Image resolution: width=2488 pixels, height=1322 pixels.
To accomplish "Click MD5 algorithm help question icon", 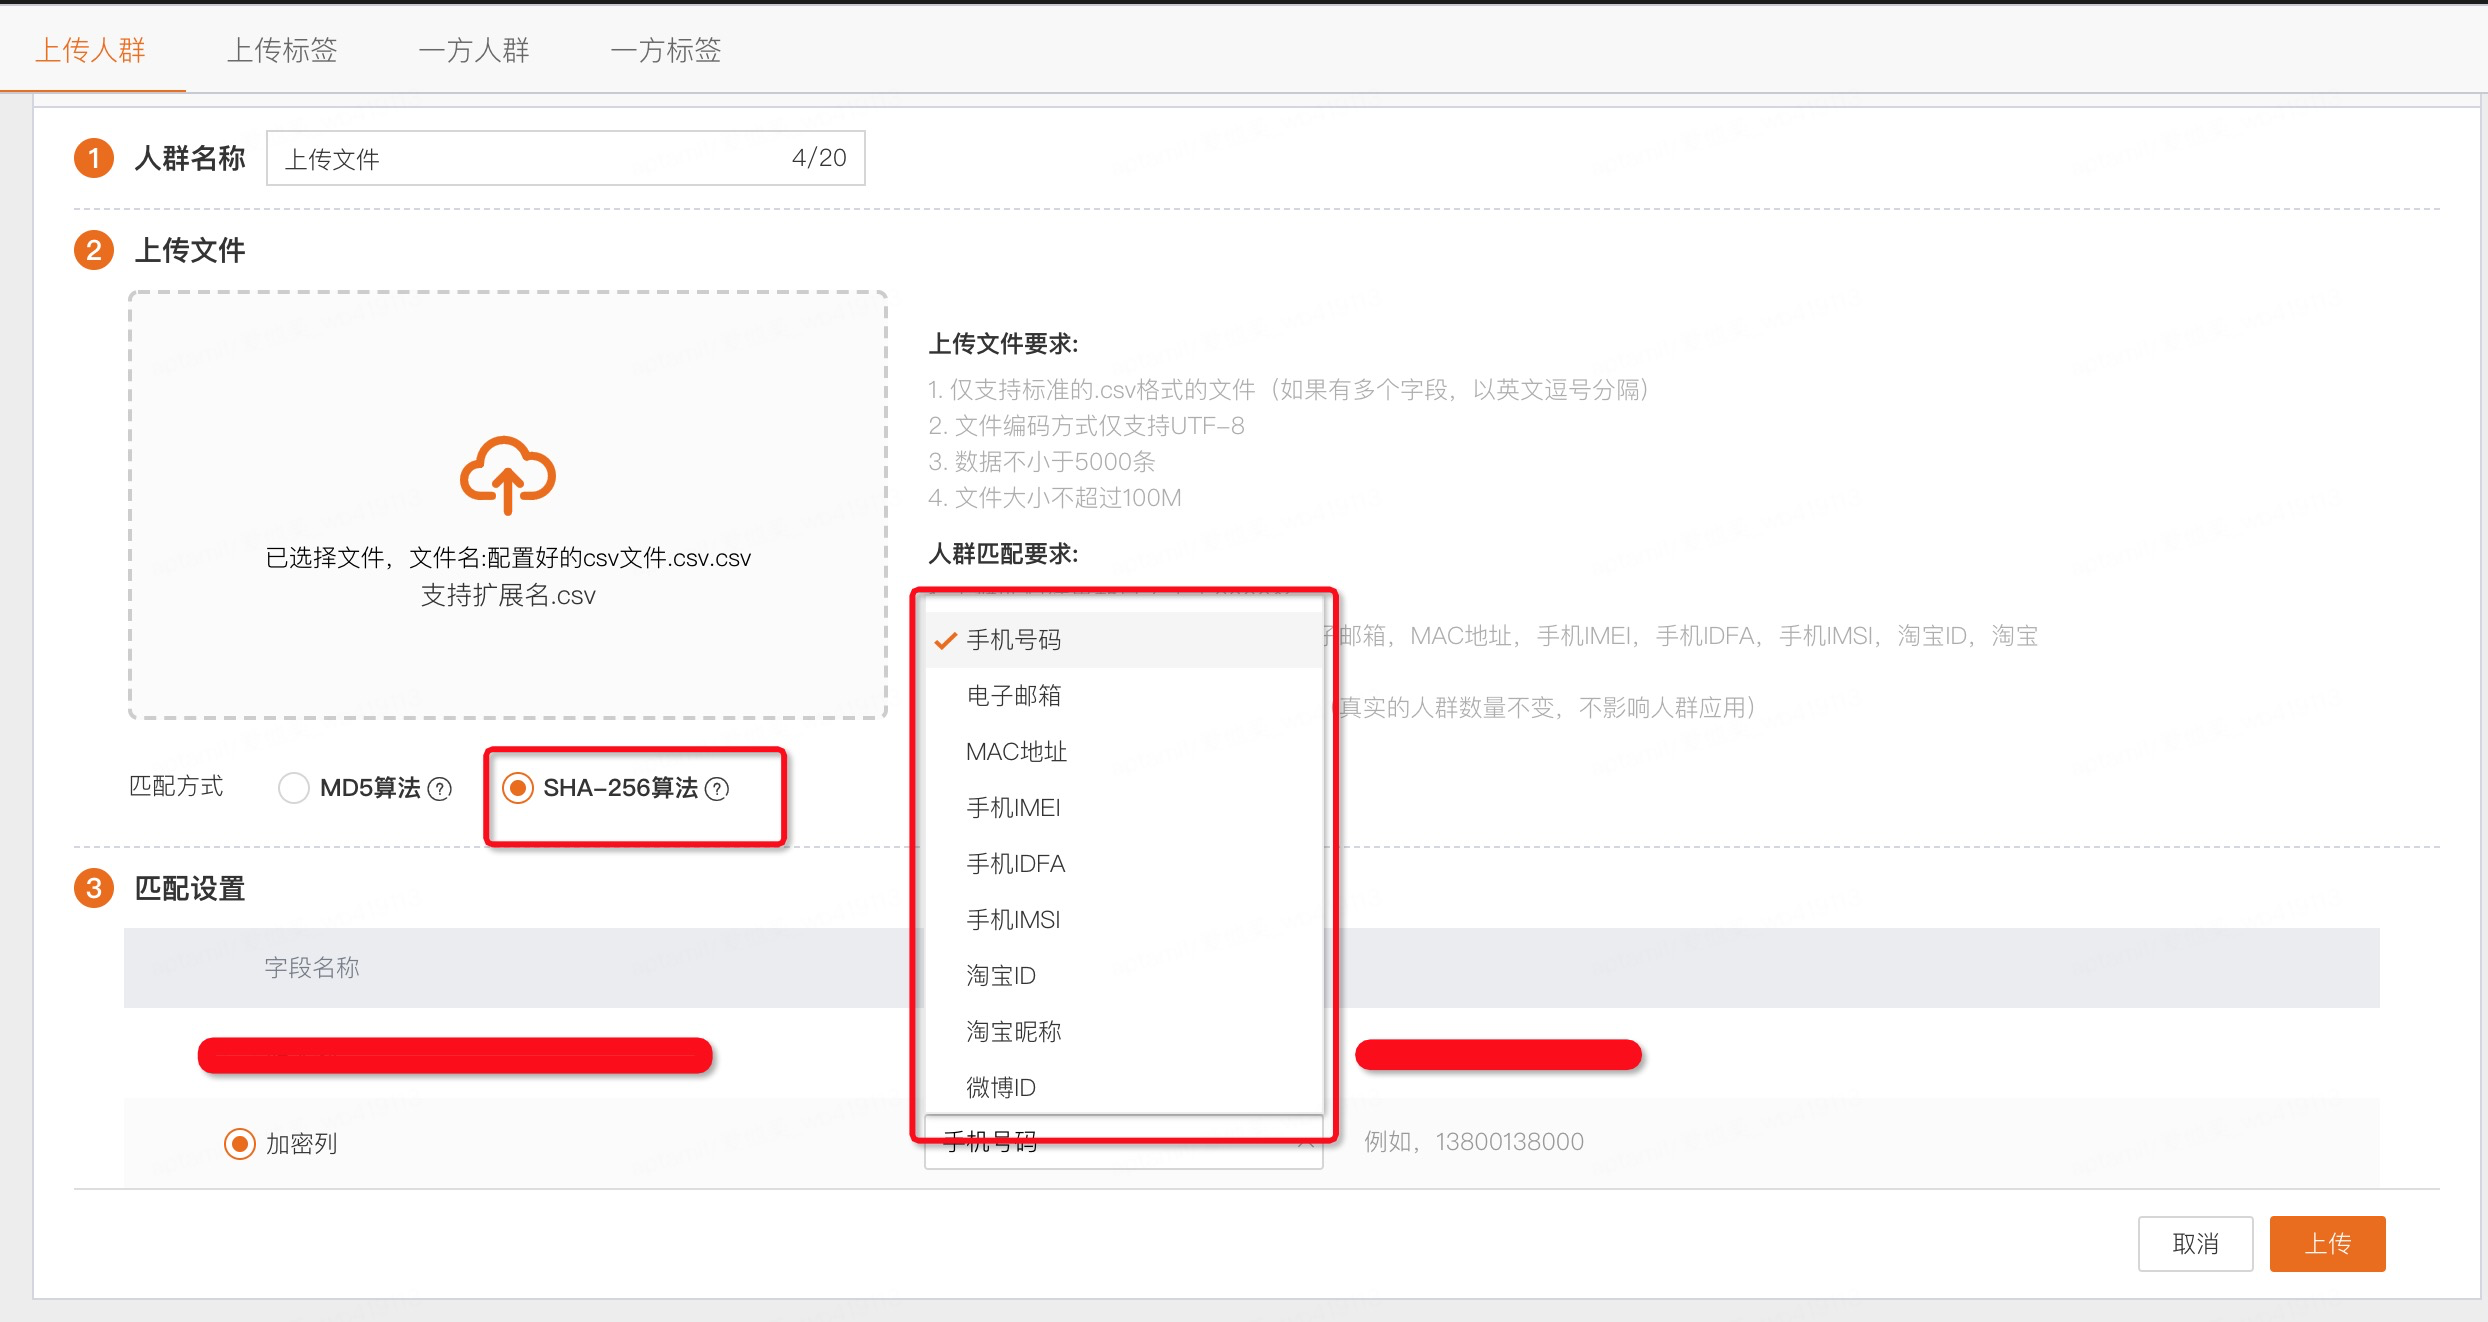I will [x=440, y=789].
